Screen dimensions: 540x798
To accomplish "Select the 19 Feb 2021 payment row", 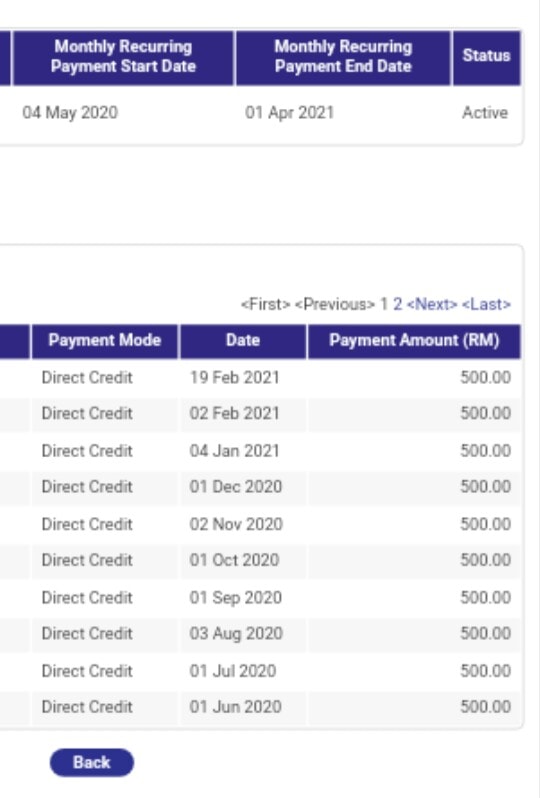I will (260, 377).
